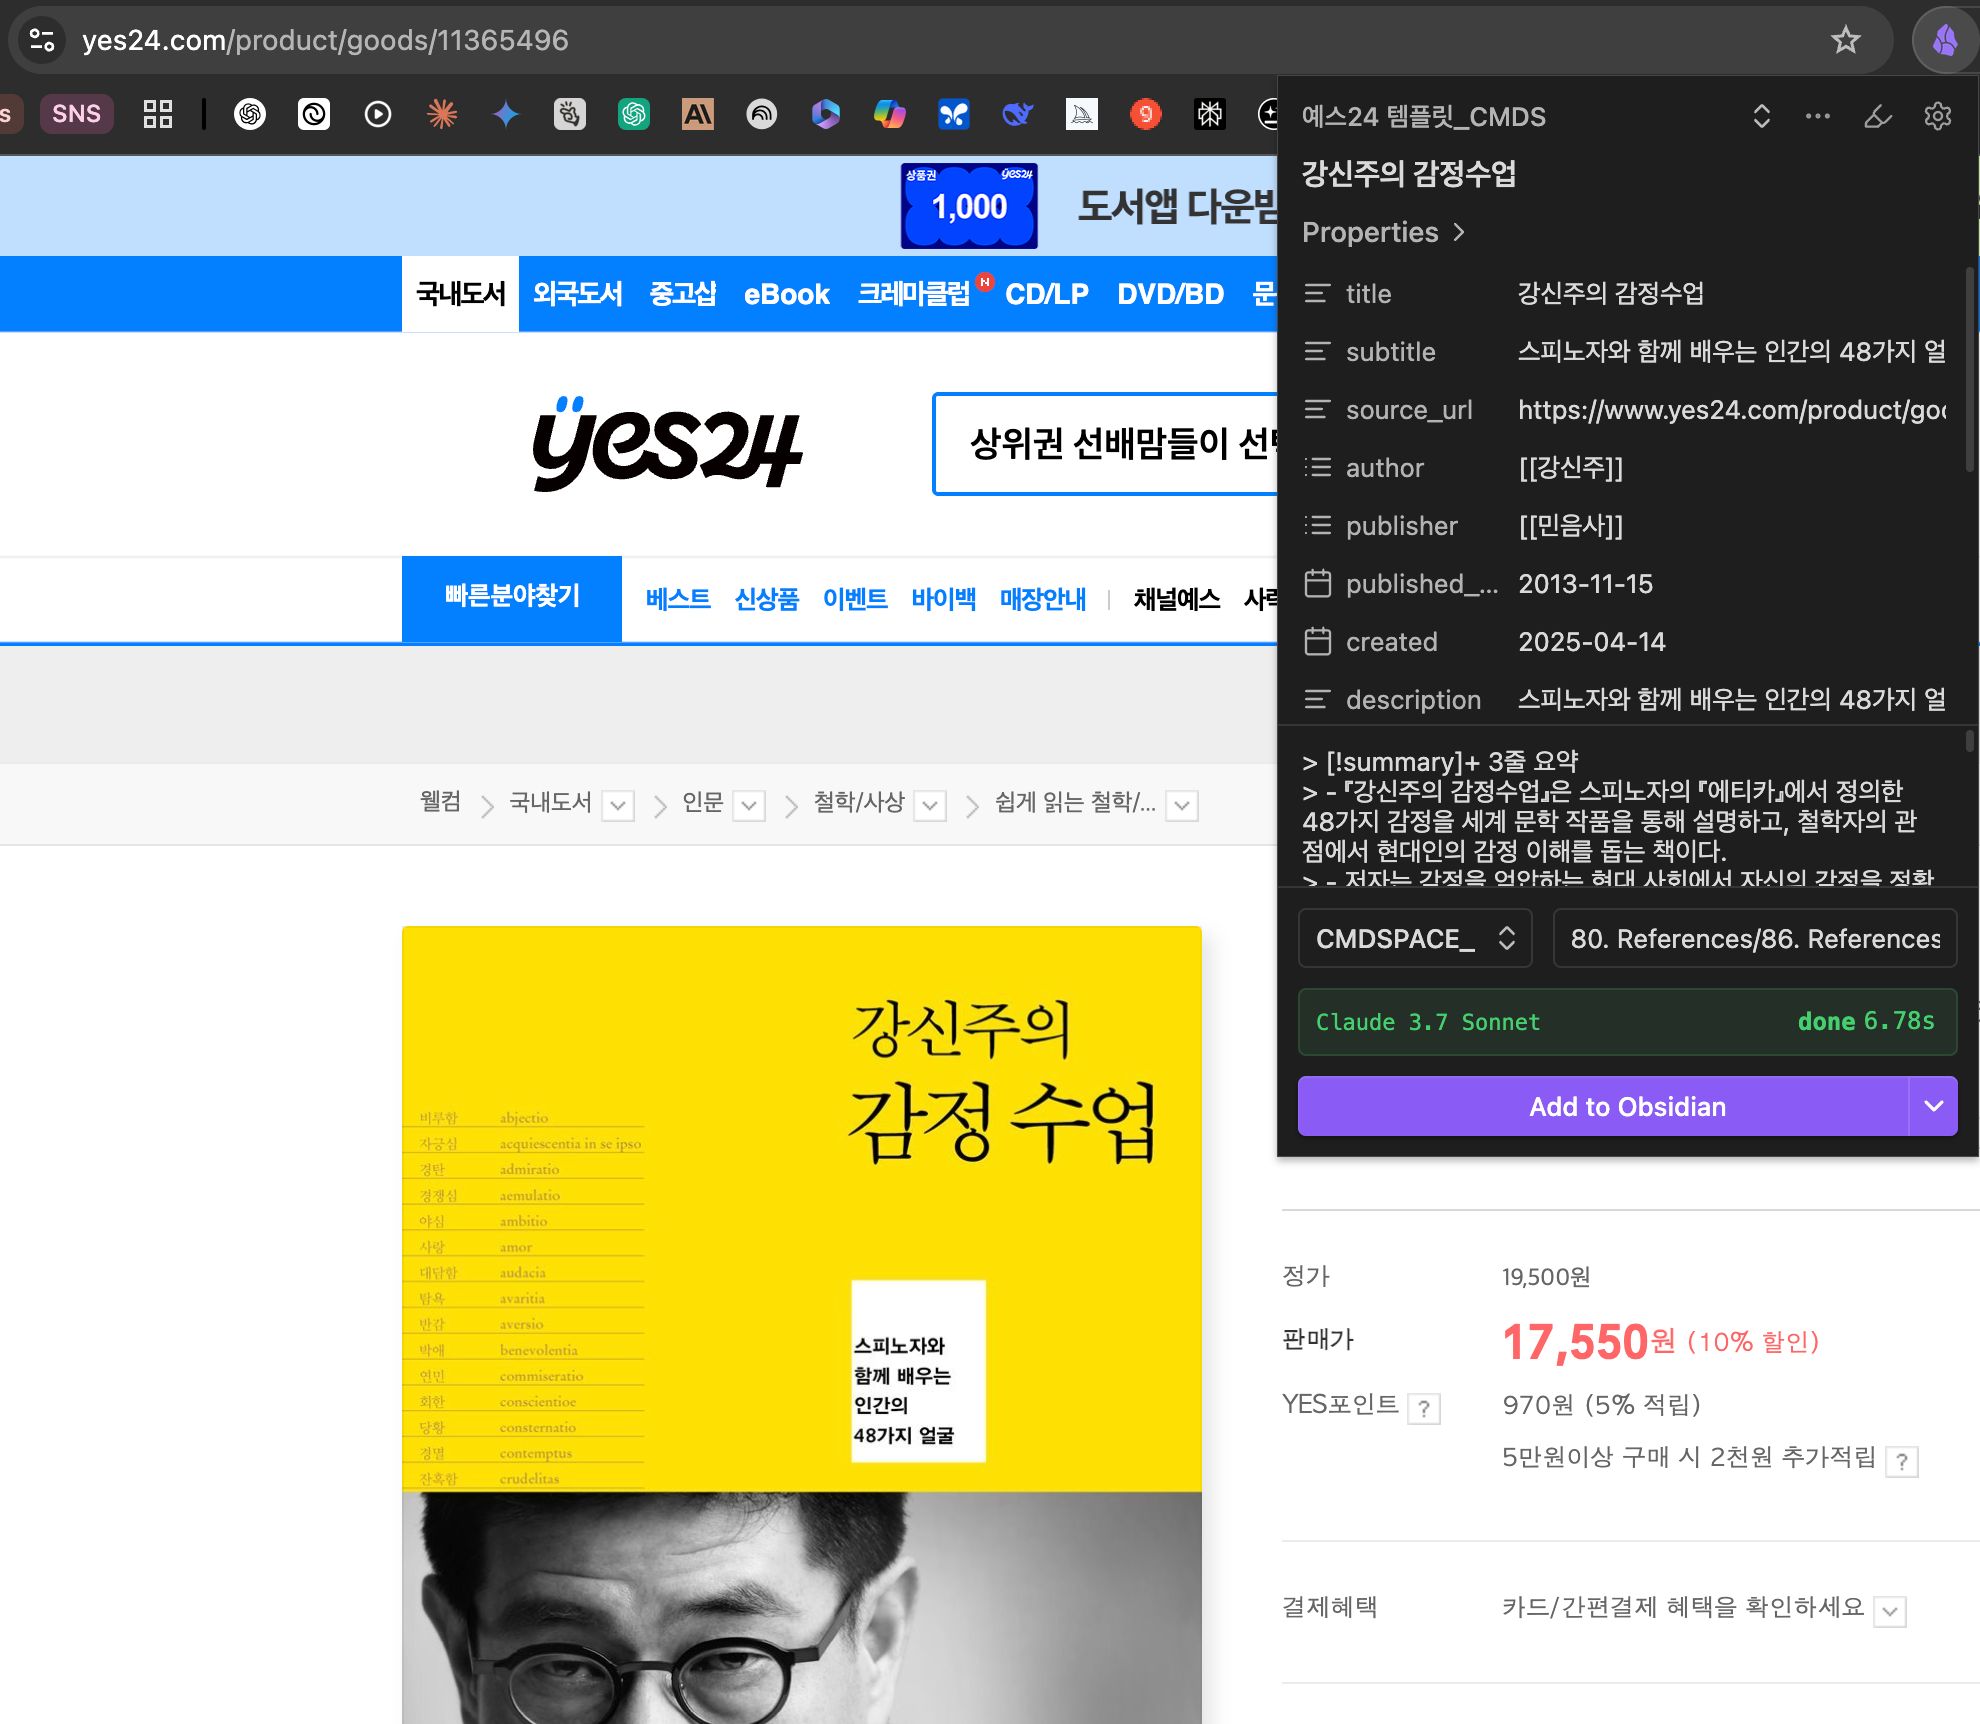Open the Claude bookmark in the bookmarks bar
The width and height of the screenshot is (1980, 1724).
(x=698, y=114)
